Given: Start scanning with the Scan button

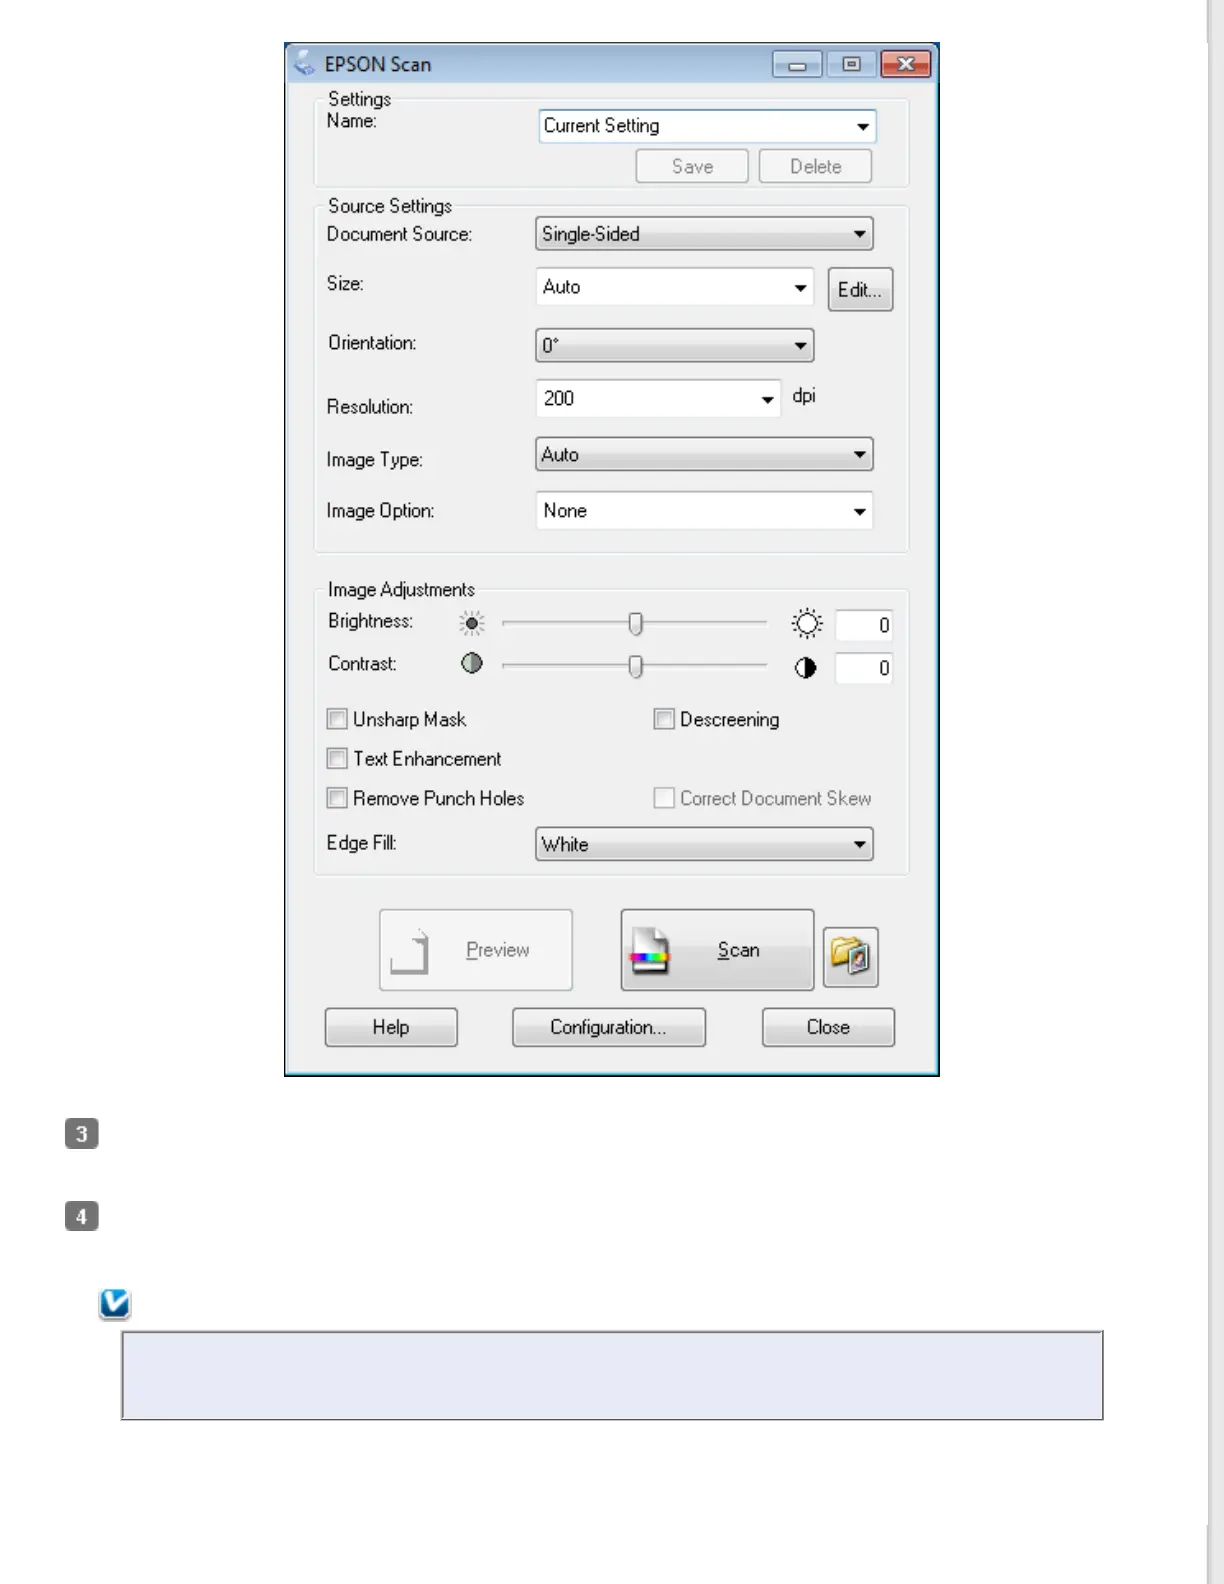Looking at the screenshot, I should 717,950.
